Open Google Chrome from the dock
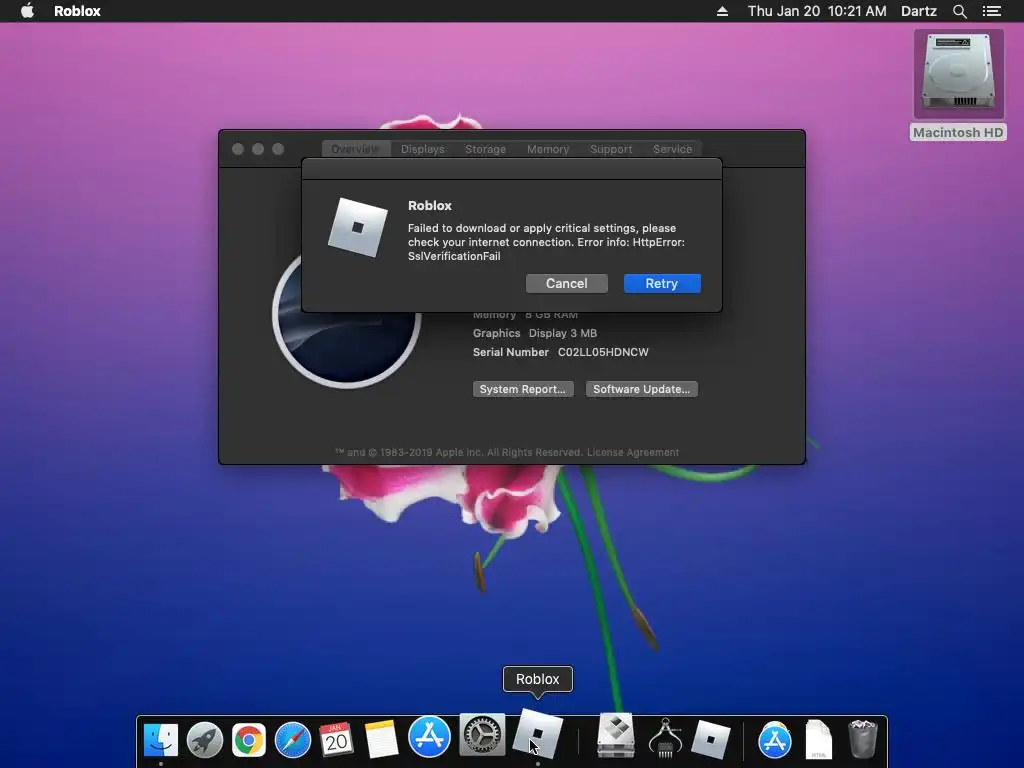This screenshot has width=1024, height=768. point(249,739)
